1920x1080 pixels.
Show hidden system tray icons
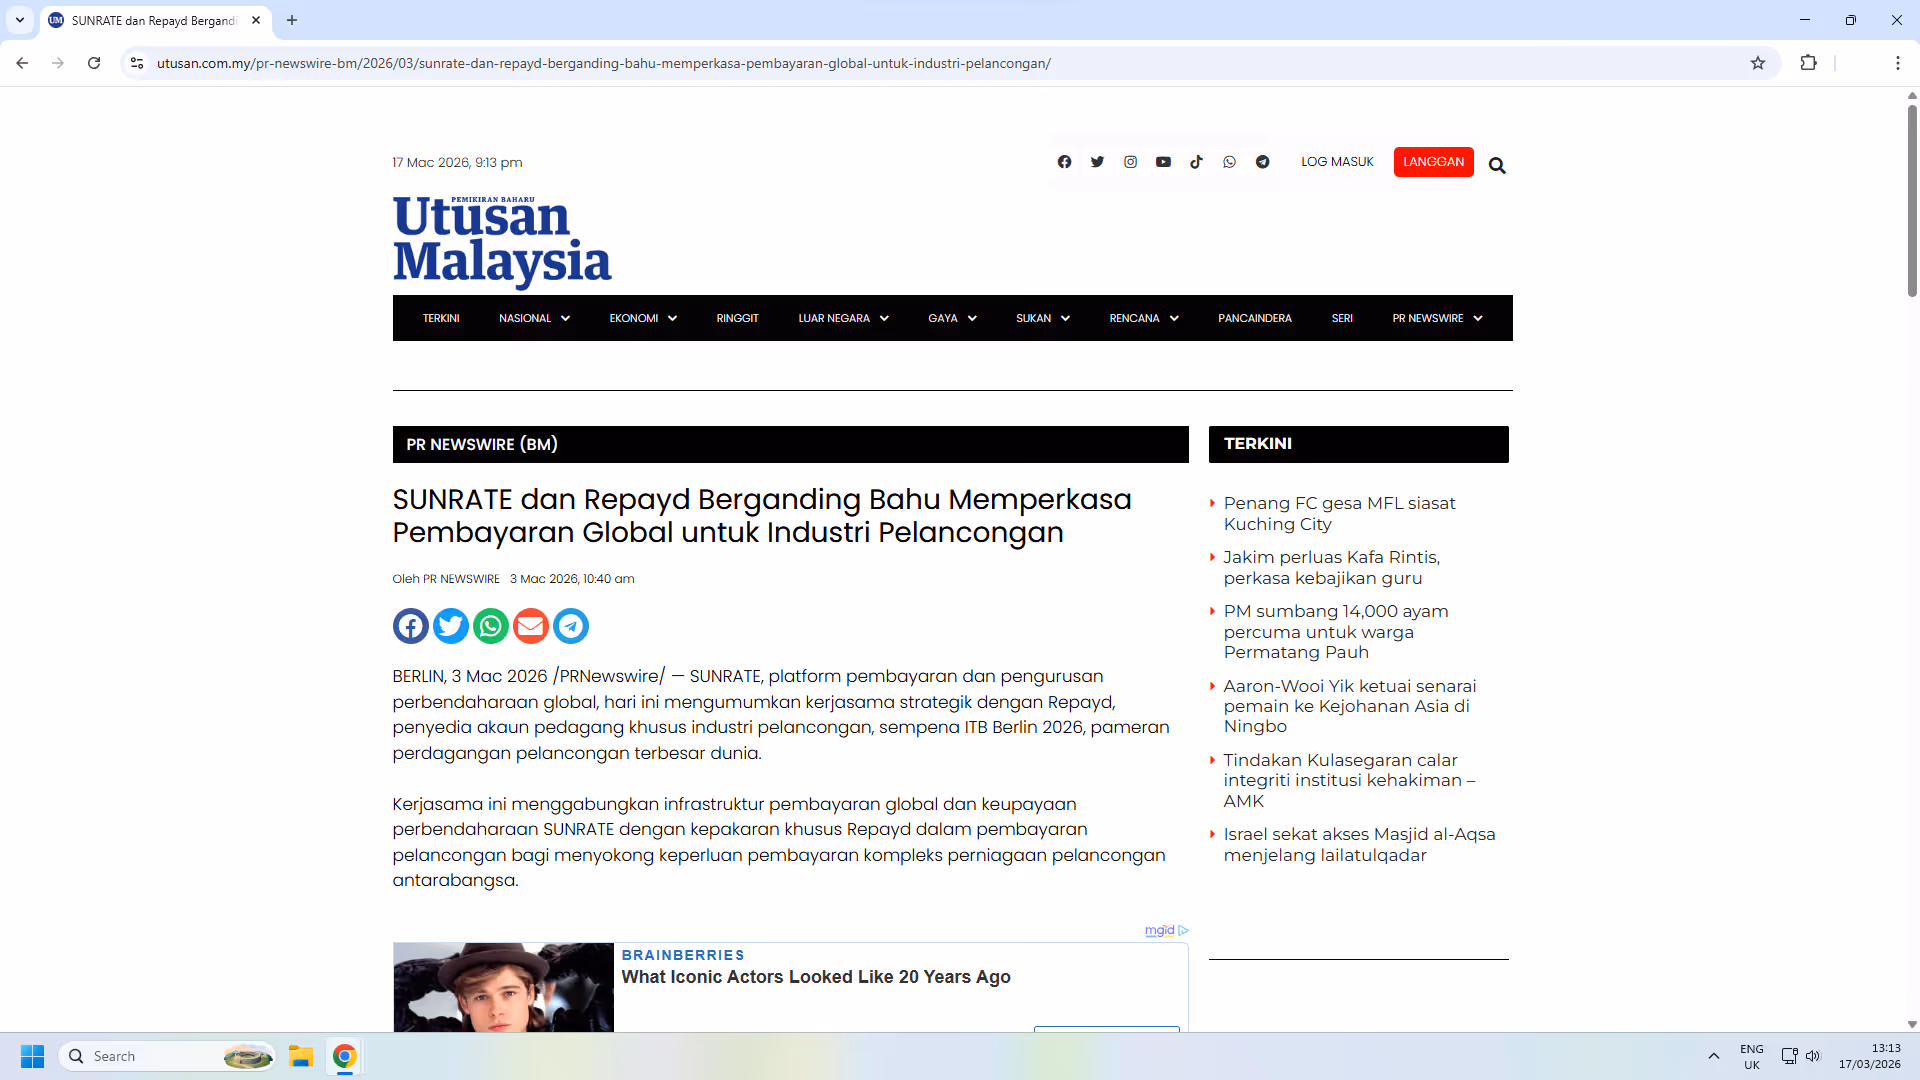pyautogui.click(x=1713, y=1056)
